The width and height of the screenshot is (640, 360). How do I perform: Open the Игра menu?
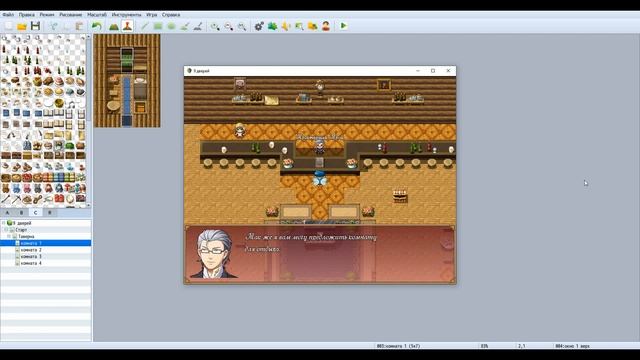click(x=151, y=15)
